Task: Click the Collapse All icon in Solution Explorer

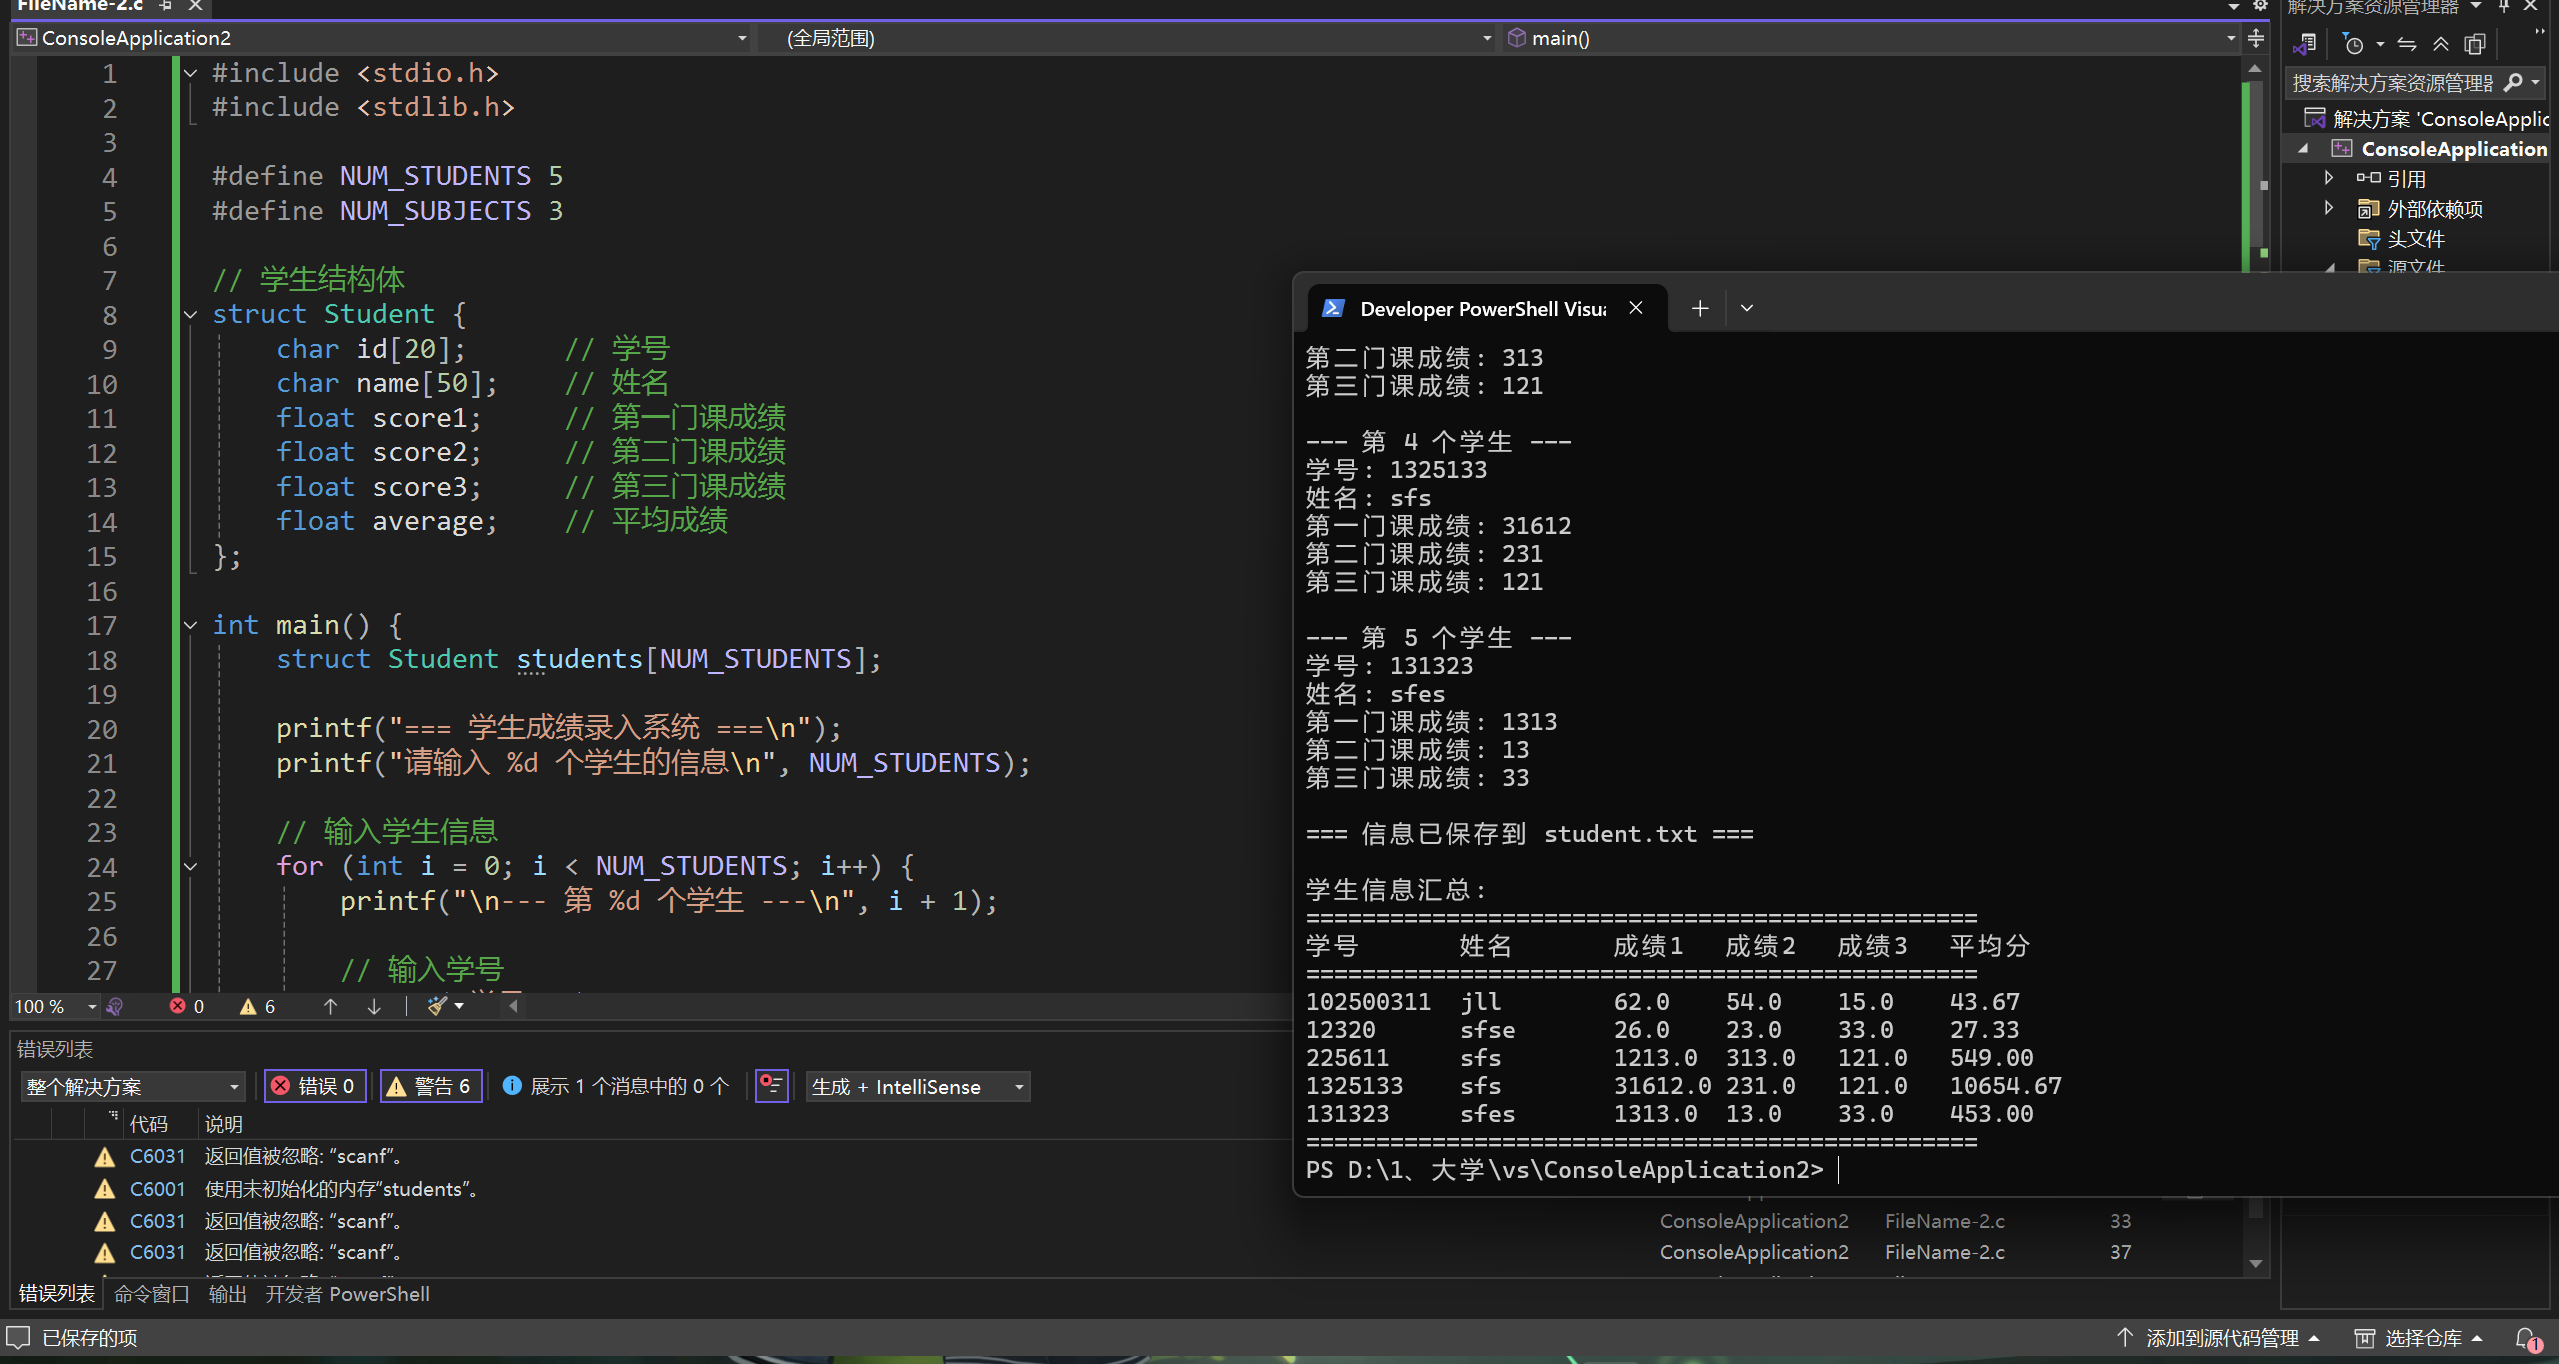Action: pyautogui.click(x=2441, y=45)
